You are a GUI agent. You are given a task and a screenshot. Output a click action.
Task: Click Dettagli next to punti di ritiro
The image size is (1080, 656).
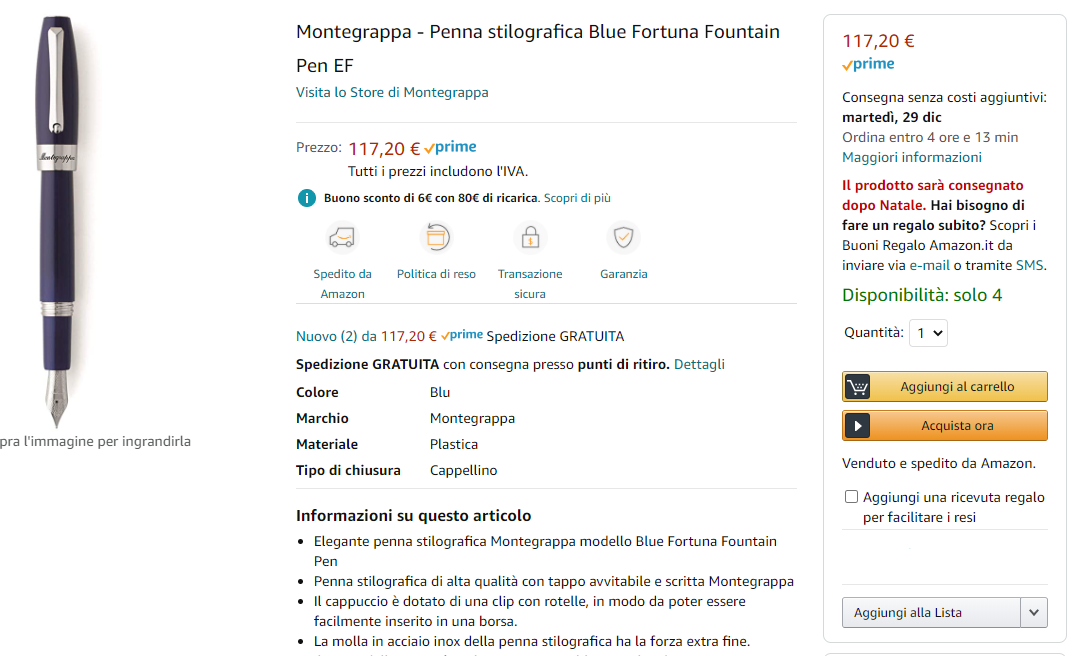pos(699,364)
